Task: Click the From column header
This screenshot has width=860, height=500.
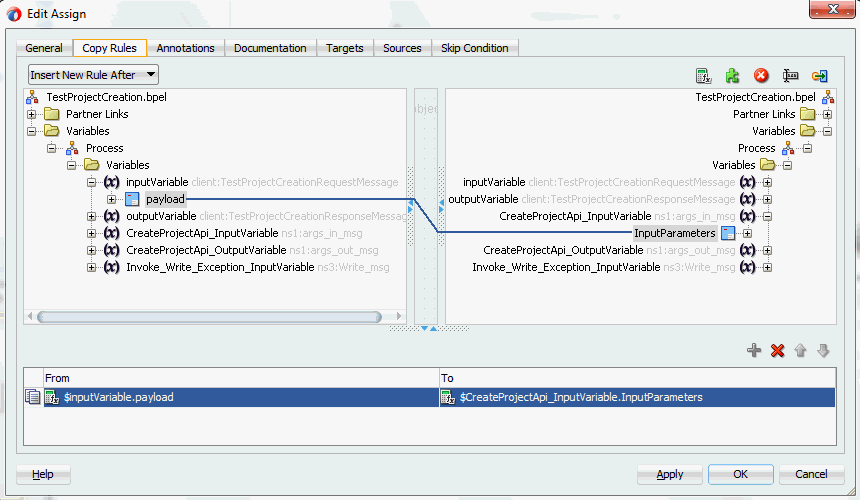Action: point(241,378)
